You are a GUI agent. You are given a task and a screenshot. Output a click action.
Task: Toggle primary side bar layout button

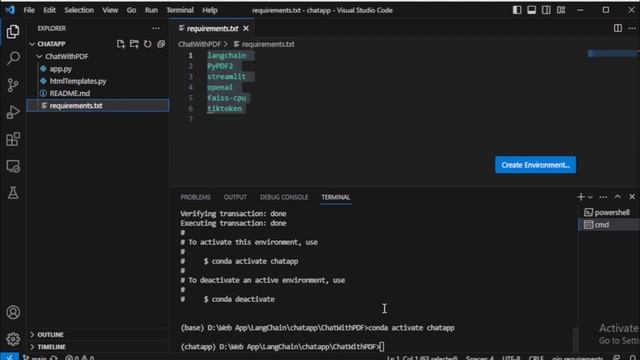point(517,10)
